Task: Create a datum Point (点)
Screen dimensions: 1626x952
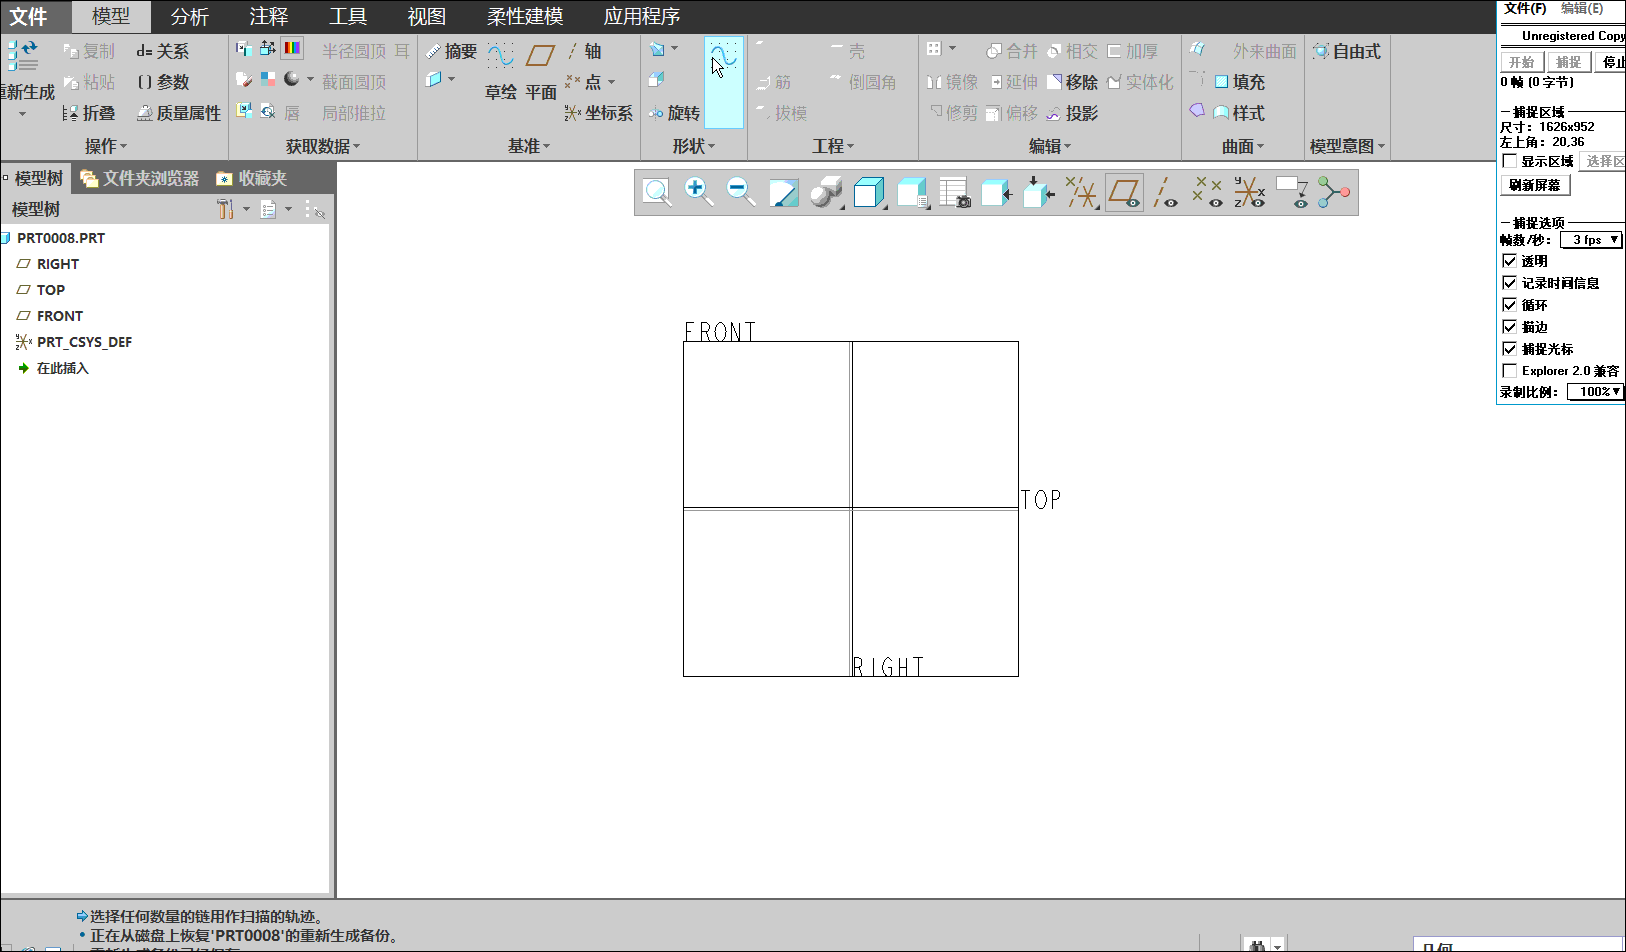Action: tap(584, 82)
